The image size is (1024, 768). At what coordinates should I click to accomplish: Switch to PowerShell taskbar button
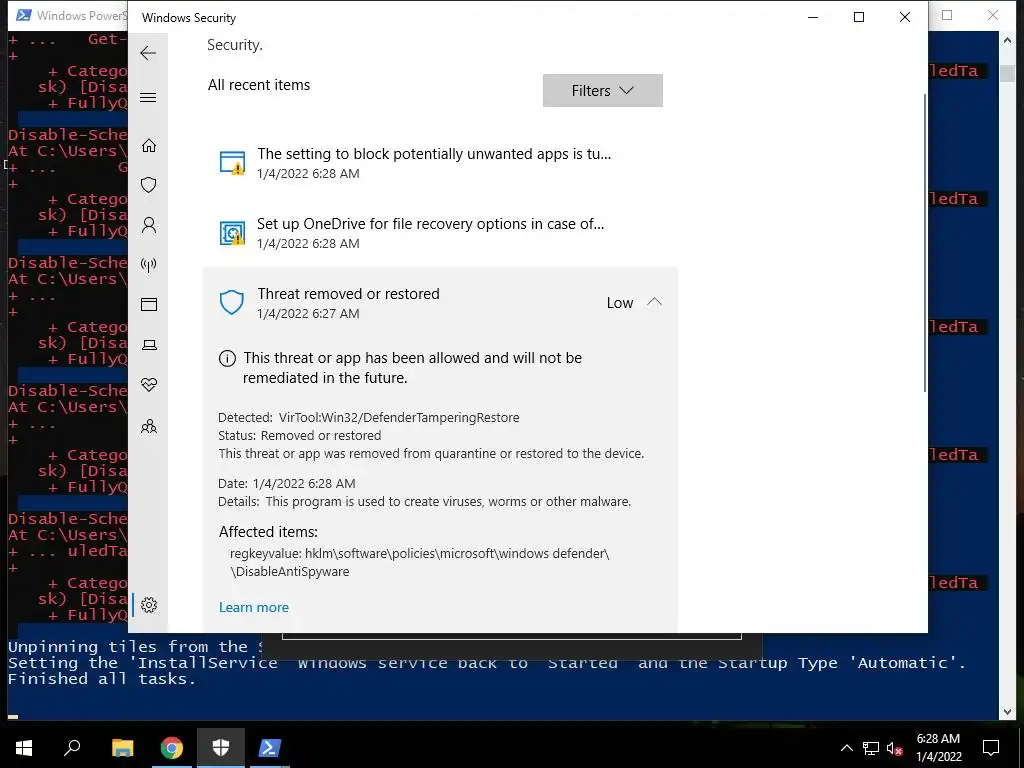pos(270,748)
